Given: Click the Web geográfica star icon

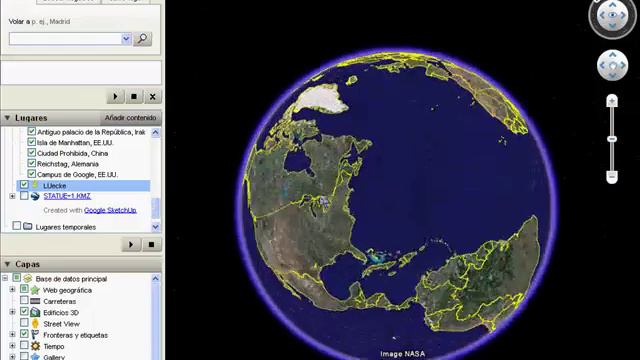Looking at the screenshot, I should 35,290.
